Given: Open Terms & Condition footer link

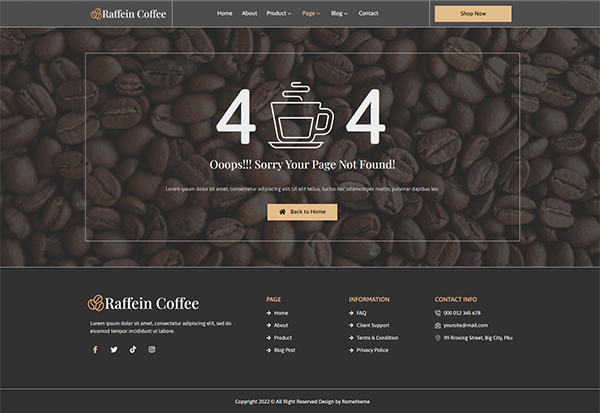Looking at the screenshot, I should click(x=377, y=338).
